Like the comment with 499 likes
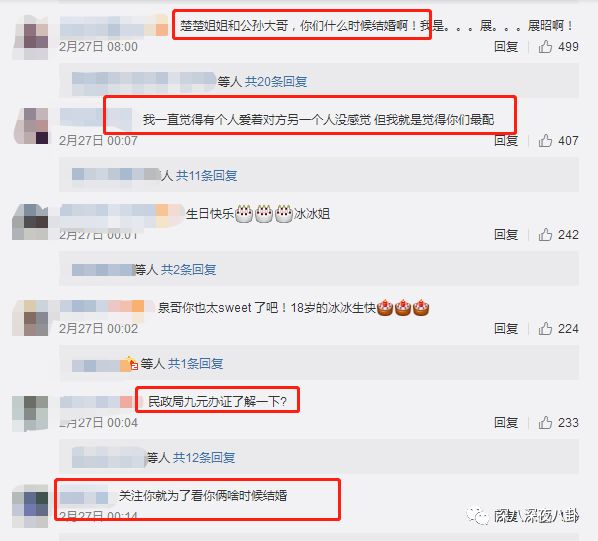This screenshot has width=598, height=541. tap(545, 47)
